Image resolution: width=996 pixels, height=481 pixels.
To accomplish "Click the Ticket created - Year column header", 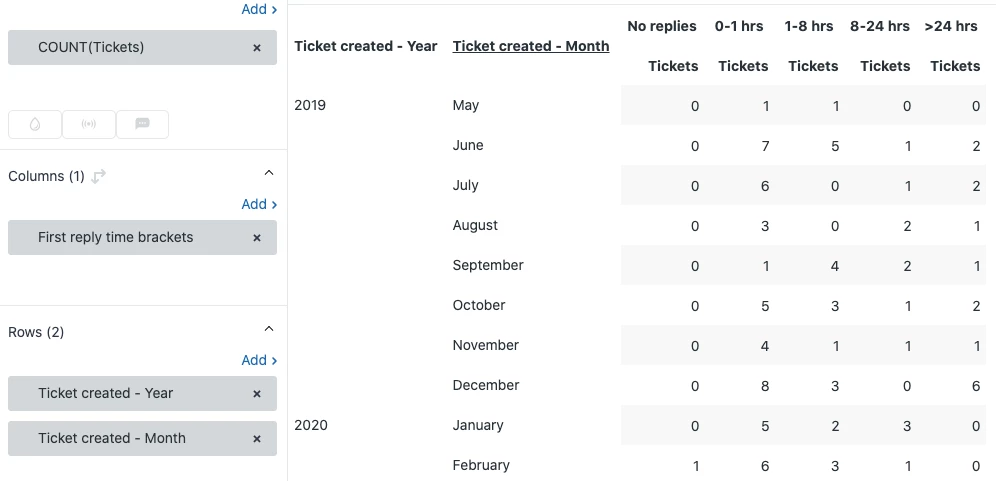I will pos(365,46).
